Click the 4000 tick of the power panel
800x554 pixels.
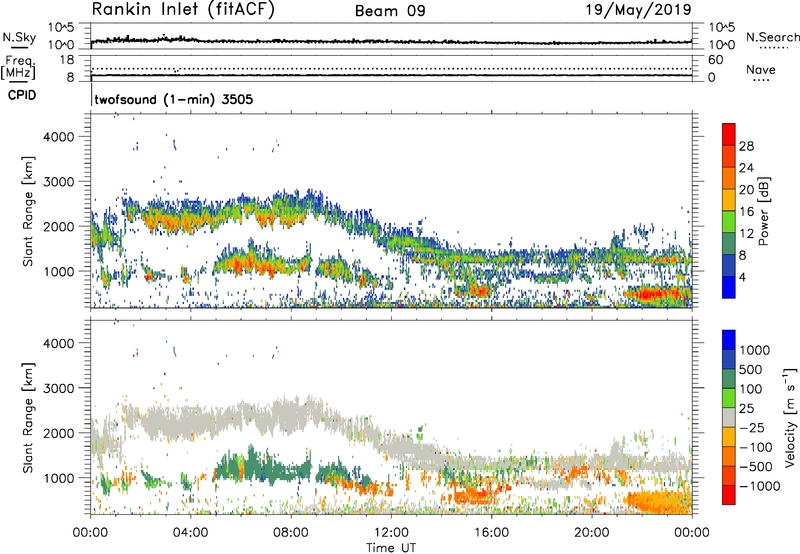pos(59,137)
